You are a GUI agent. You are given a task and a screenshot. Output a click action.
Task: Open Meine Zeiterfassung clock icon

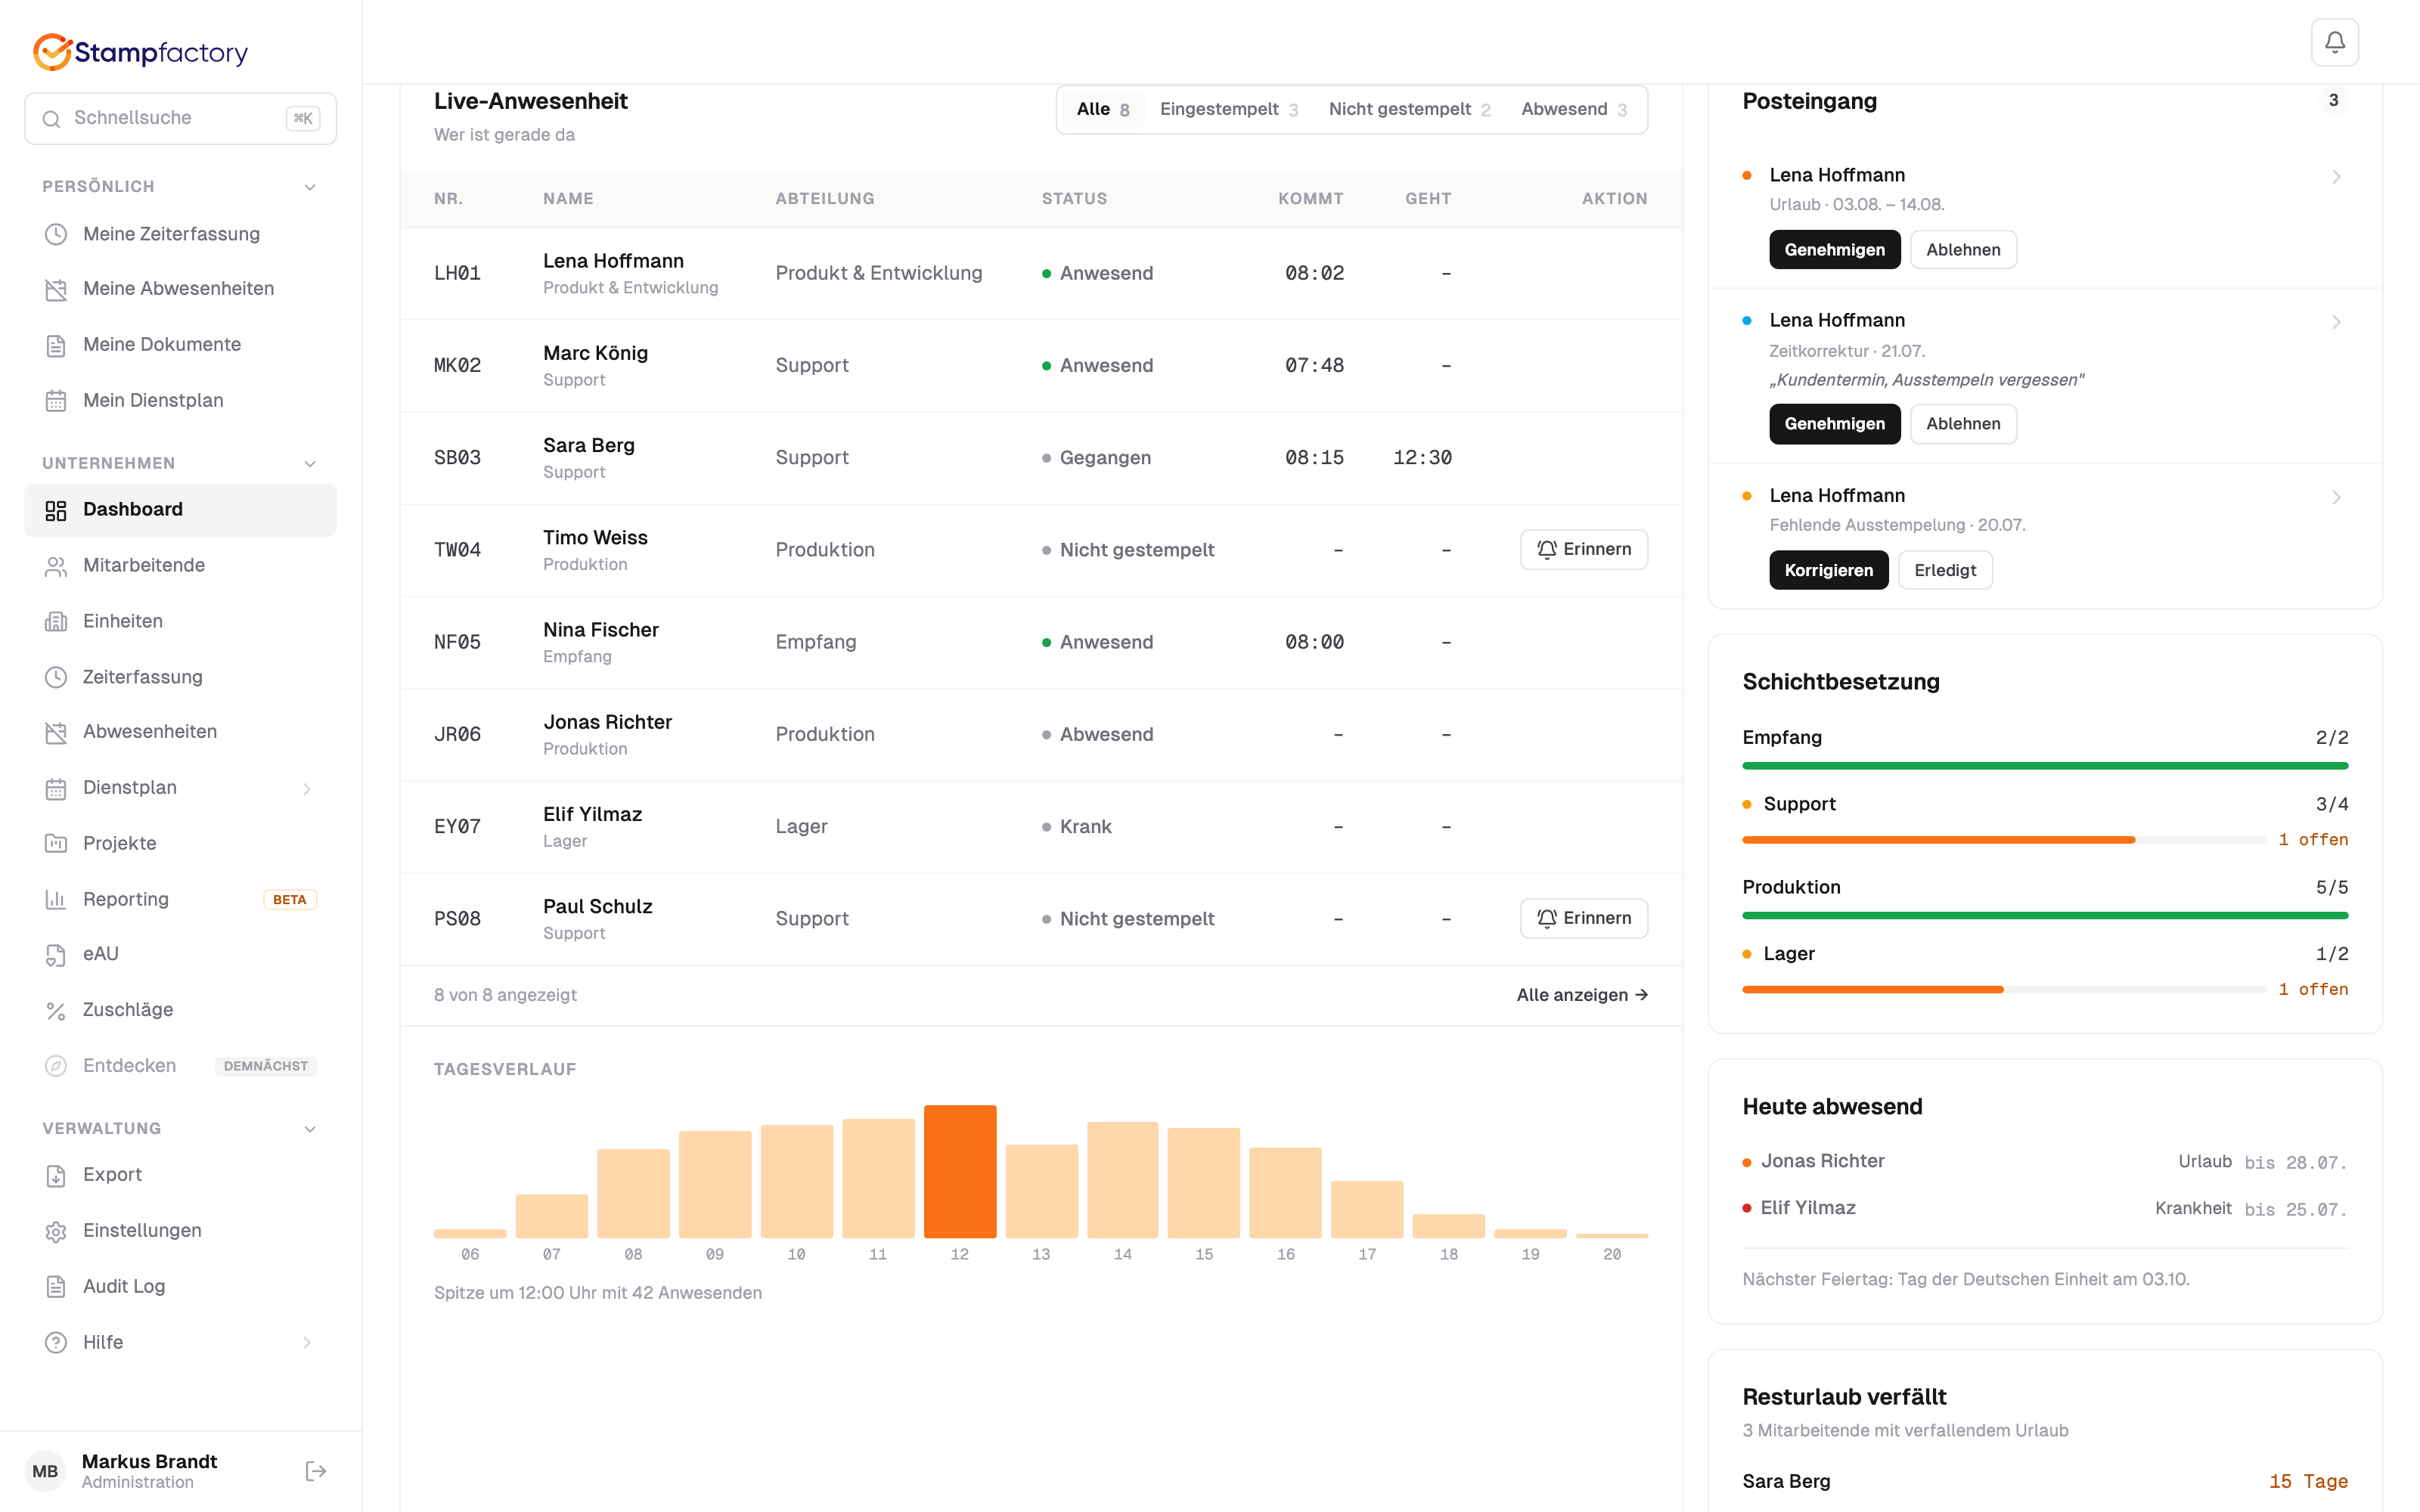point(56,234)
